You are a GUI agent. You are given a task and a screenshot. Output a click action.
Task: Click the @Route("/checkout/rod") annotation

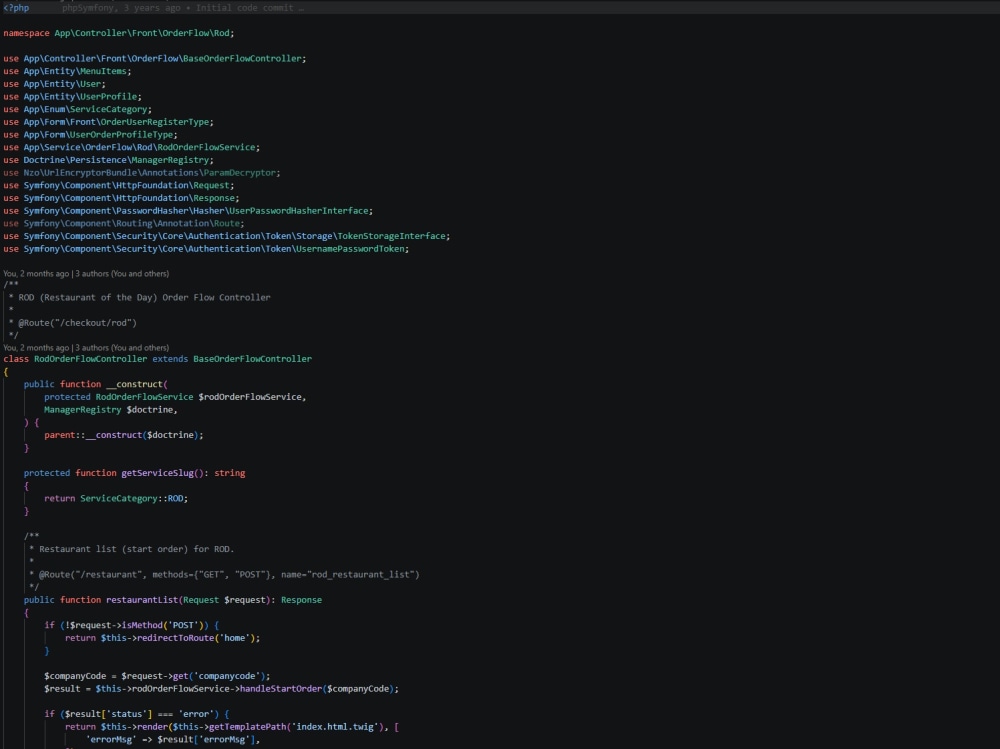coord(77,323)
